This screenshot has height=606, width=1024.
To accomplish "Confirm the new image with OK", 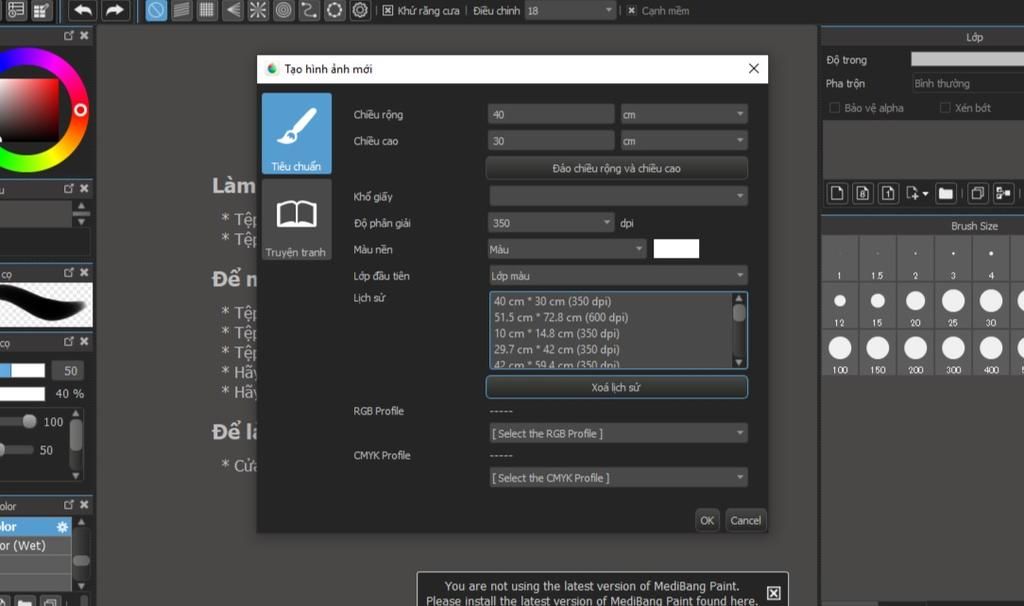I will click(707, 520).
